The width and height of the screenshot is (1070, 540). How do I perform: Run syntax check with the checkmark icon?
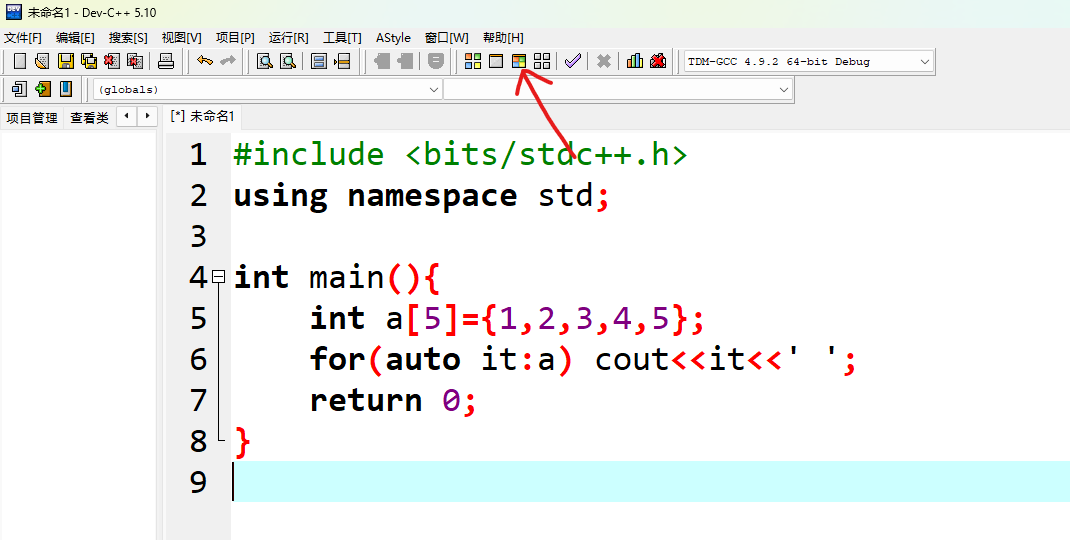coord(572,61)
